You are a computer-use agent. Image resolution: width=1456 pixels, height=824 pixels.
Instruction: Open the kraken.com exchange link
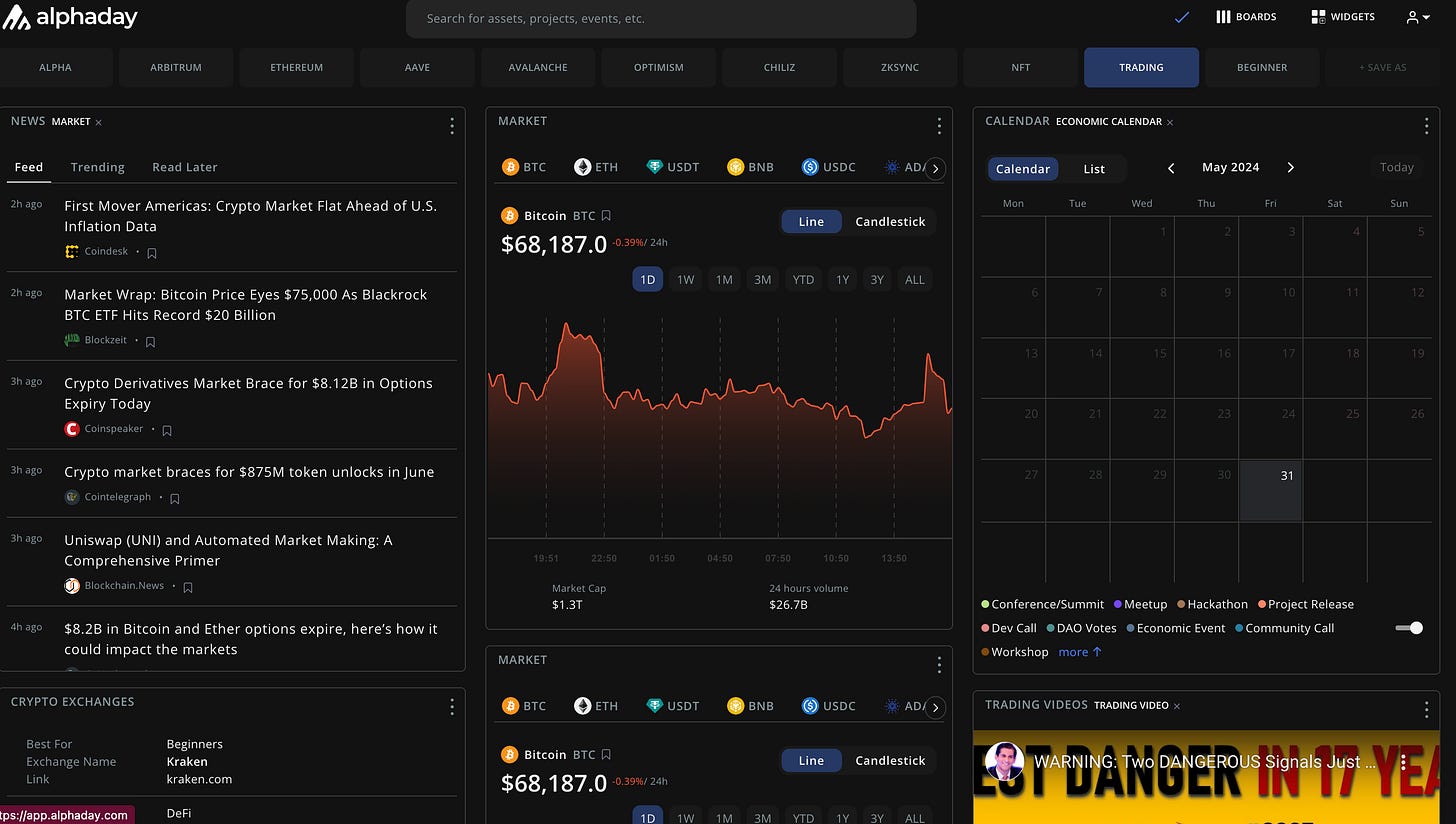tap(199, 779)
